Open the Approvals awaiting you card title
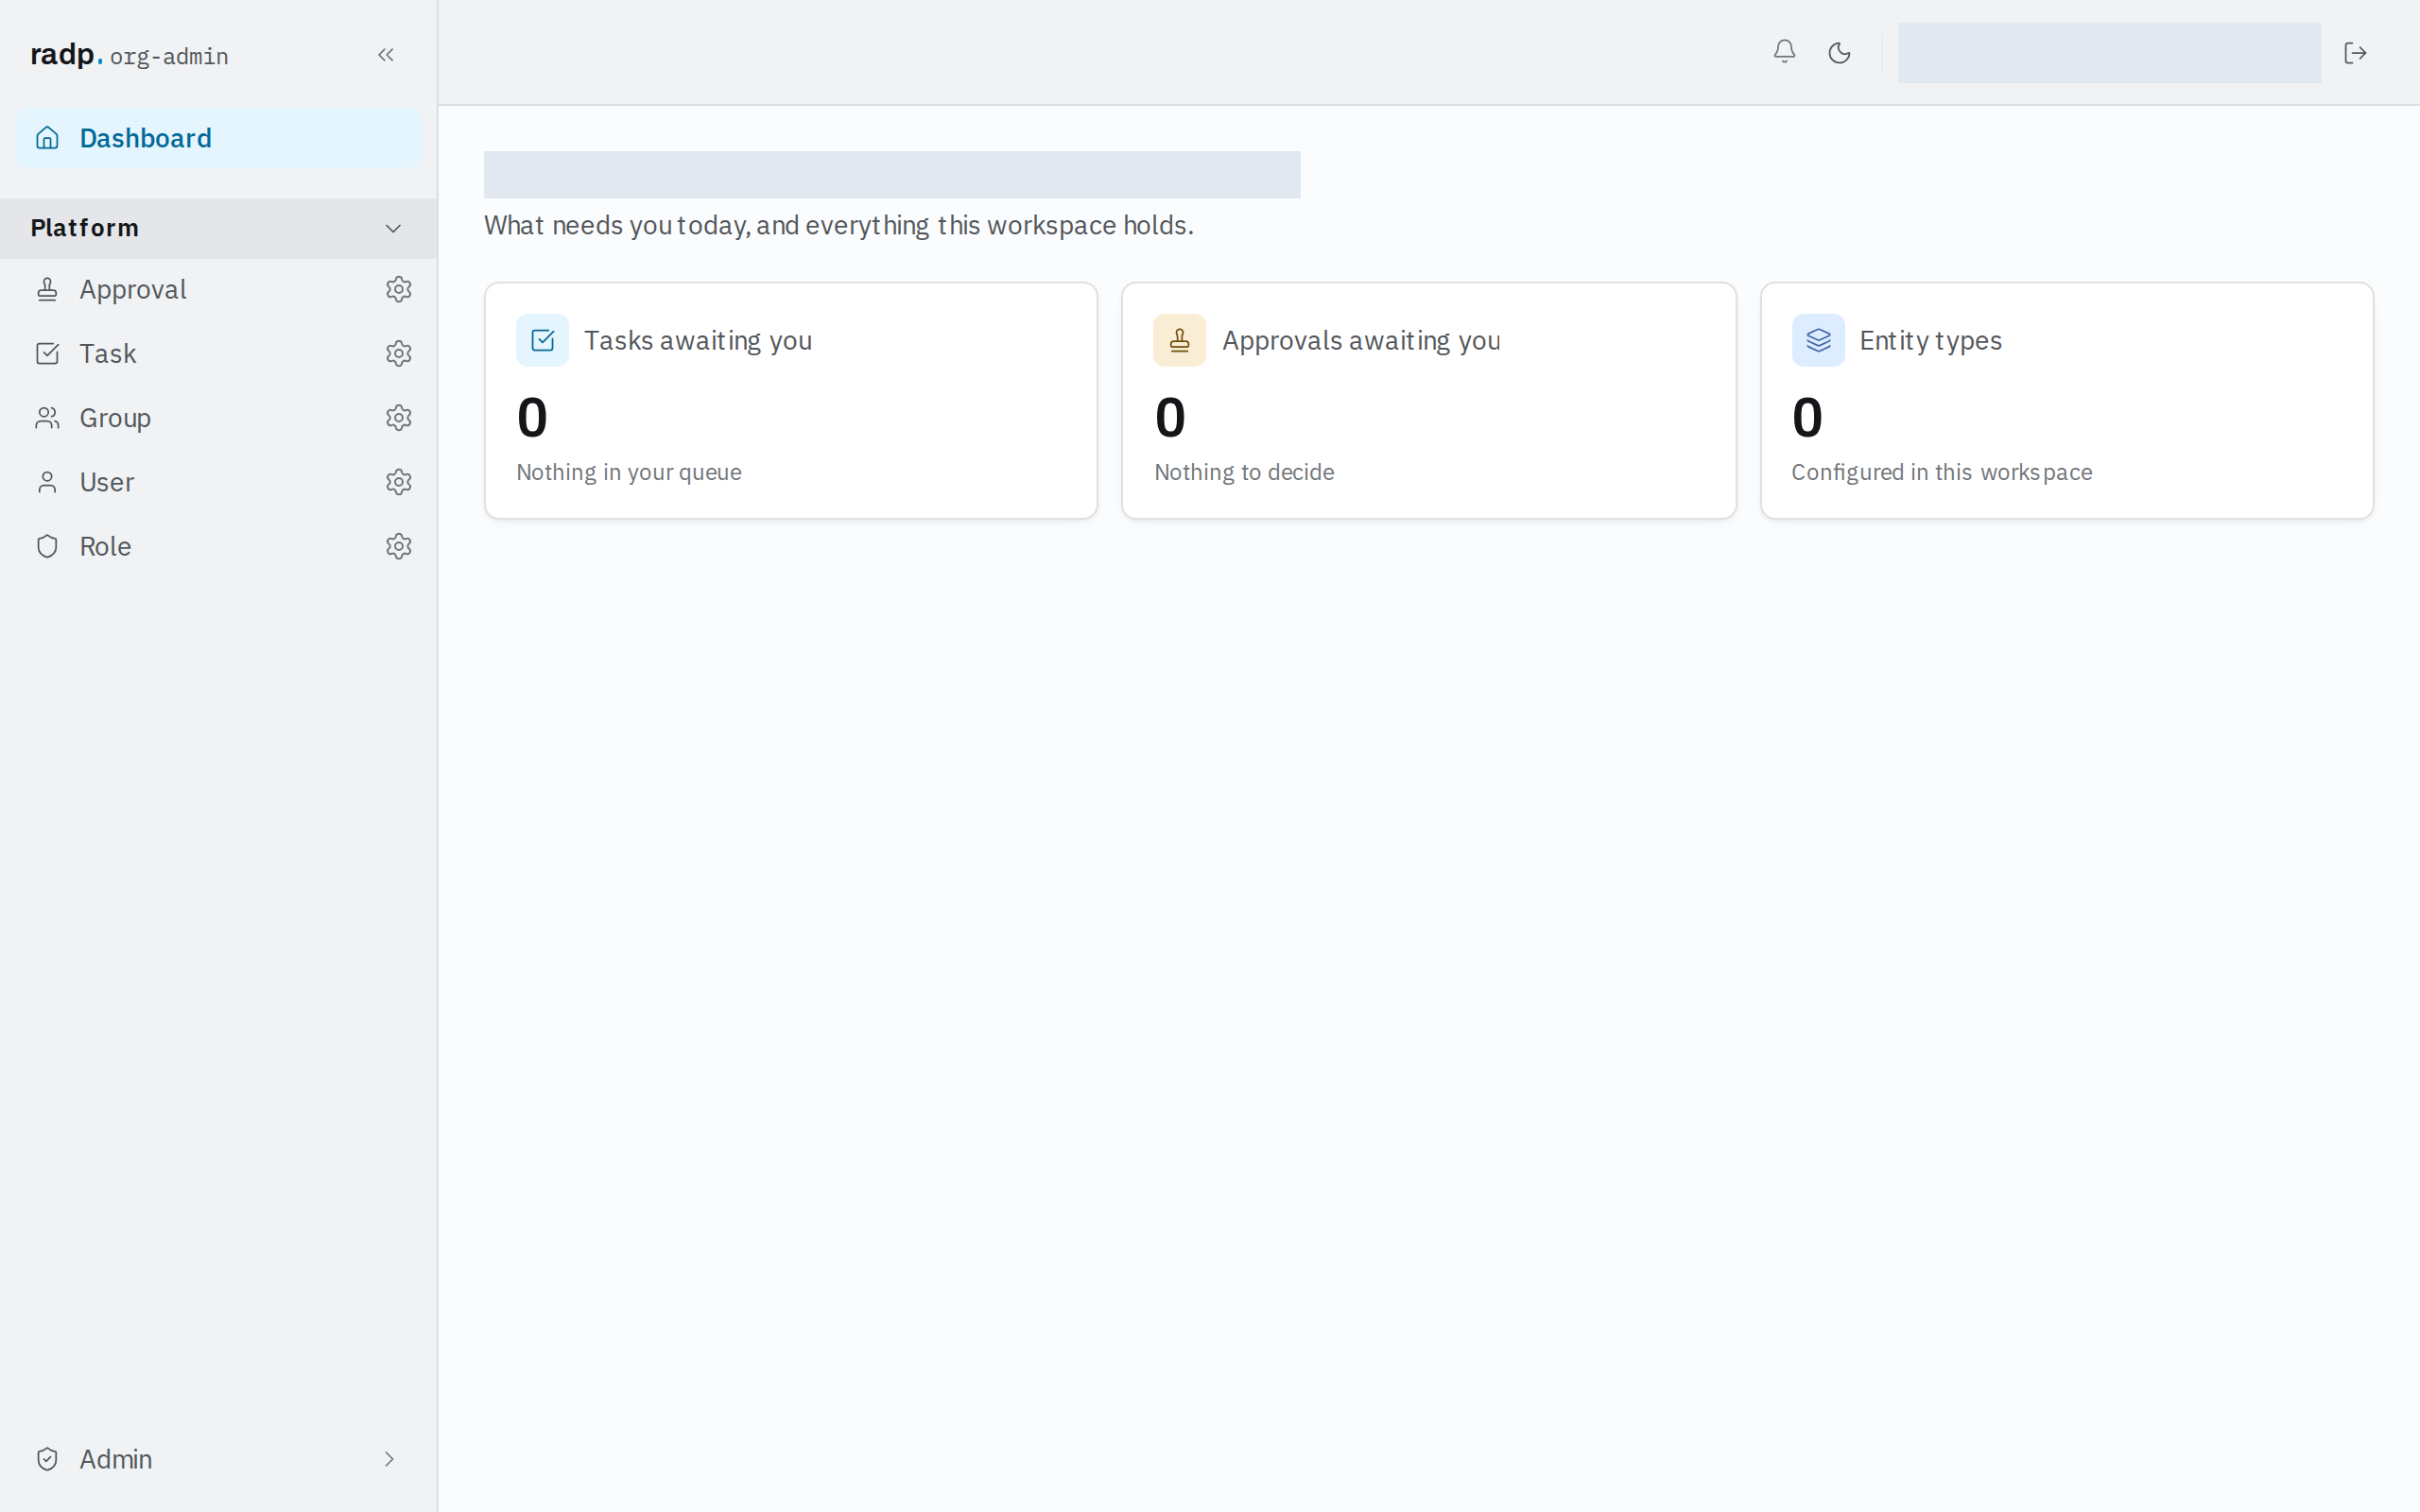This screenshot has width=2420, height=1512. click(x=1361, y=340)
